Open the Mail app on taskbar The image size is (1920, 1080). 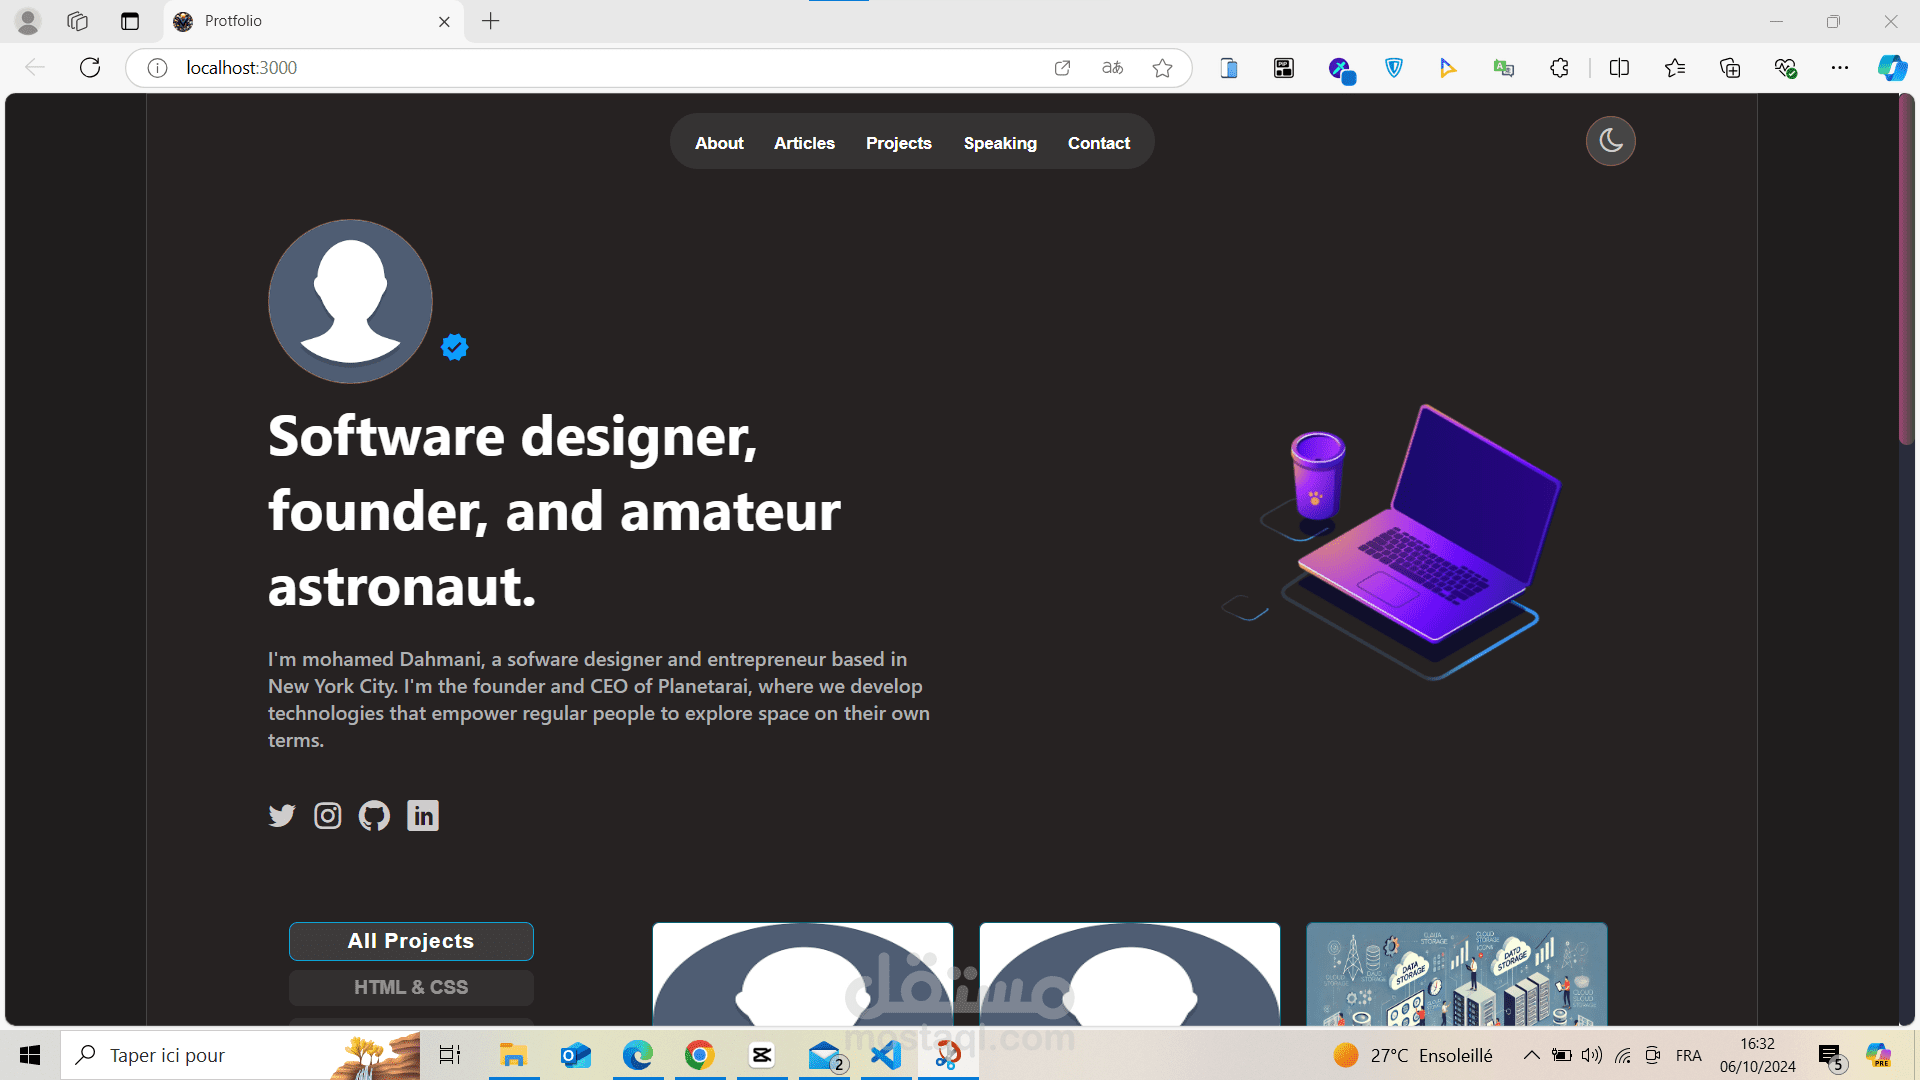click(x=826, y=1055)
